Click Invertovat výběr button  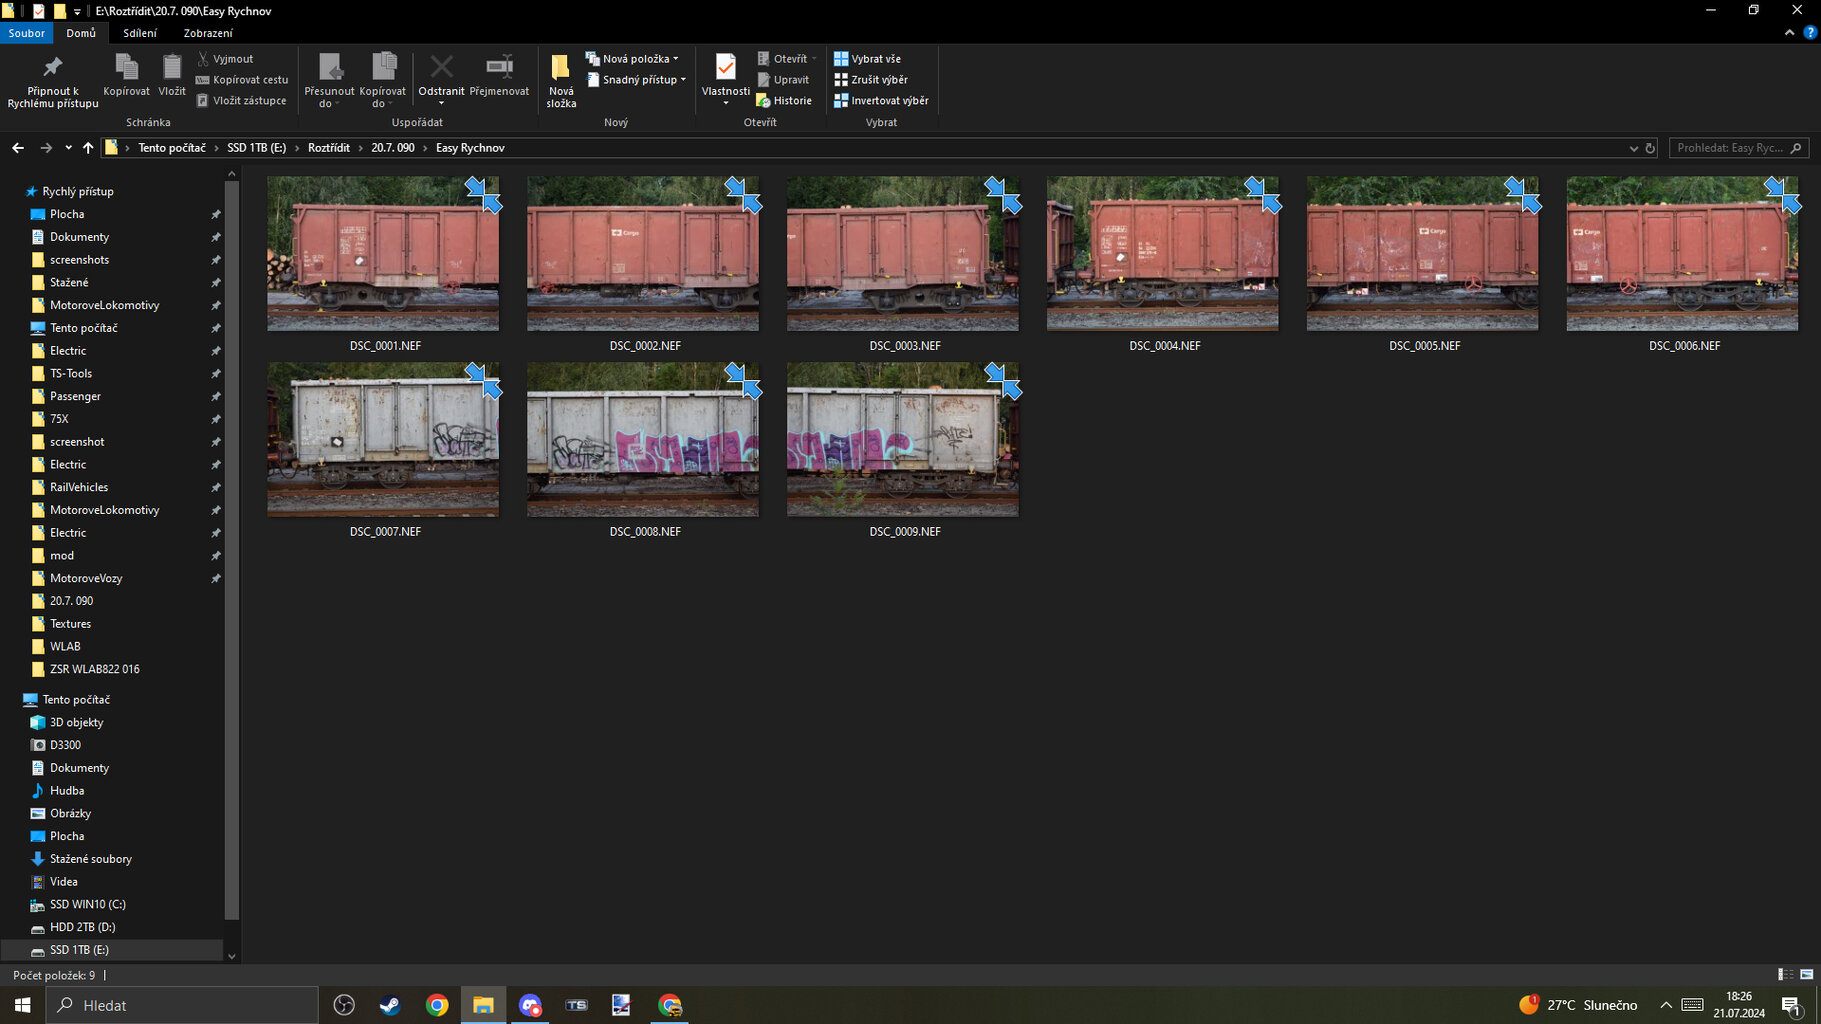click(881, 101)
